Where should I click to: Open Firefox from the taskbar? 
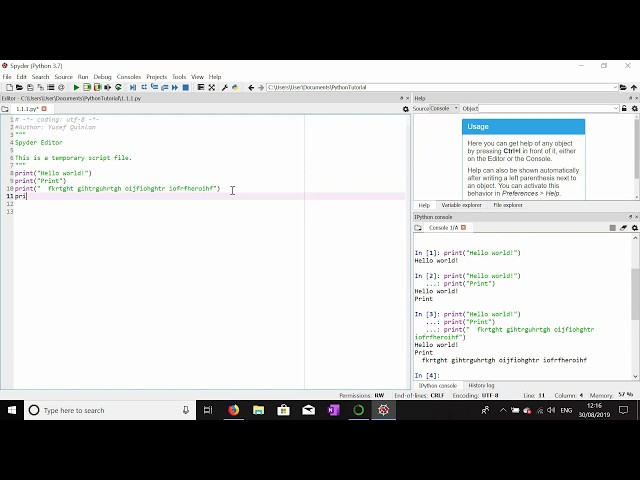(233, 410)
